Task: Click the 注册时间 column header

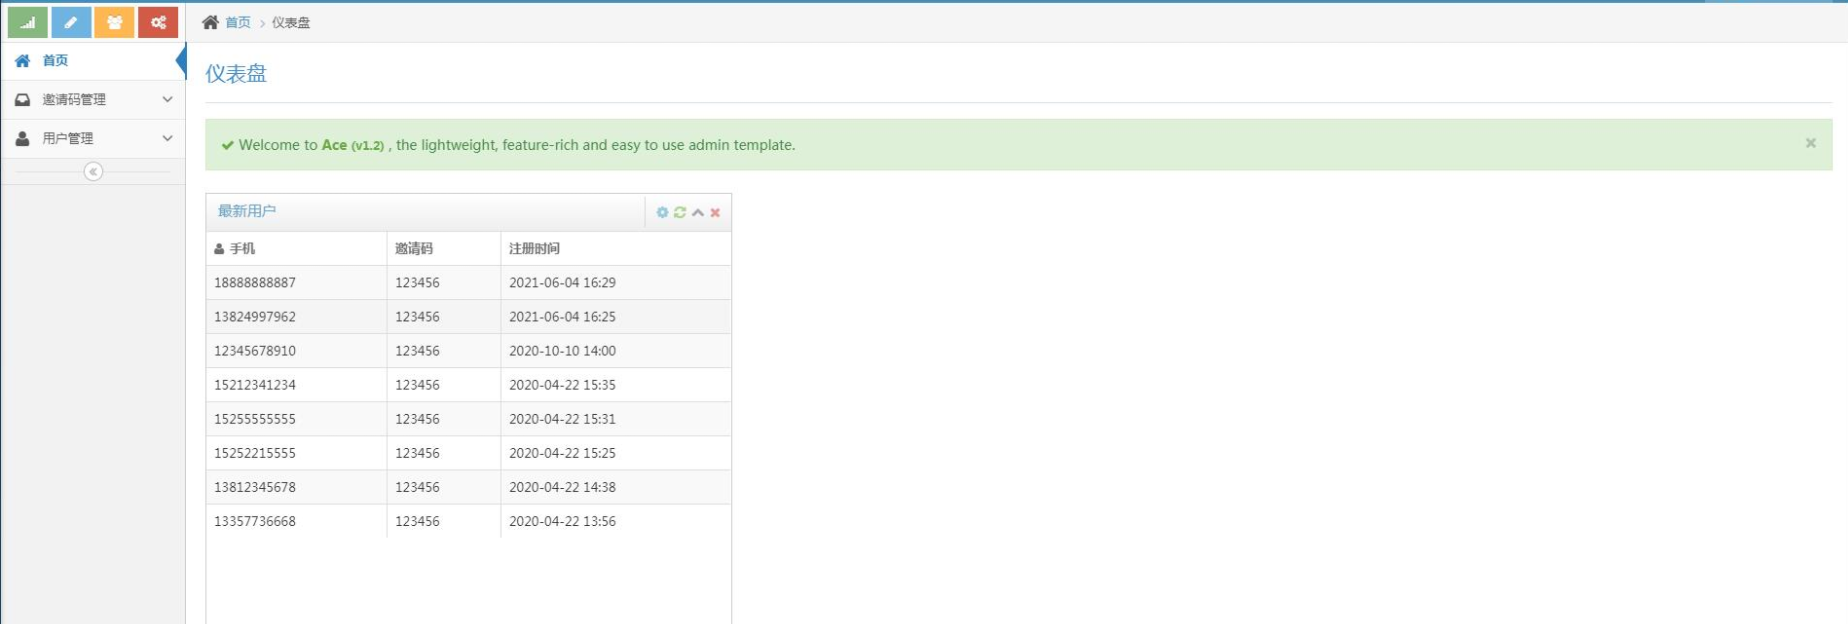Action: 534,248
